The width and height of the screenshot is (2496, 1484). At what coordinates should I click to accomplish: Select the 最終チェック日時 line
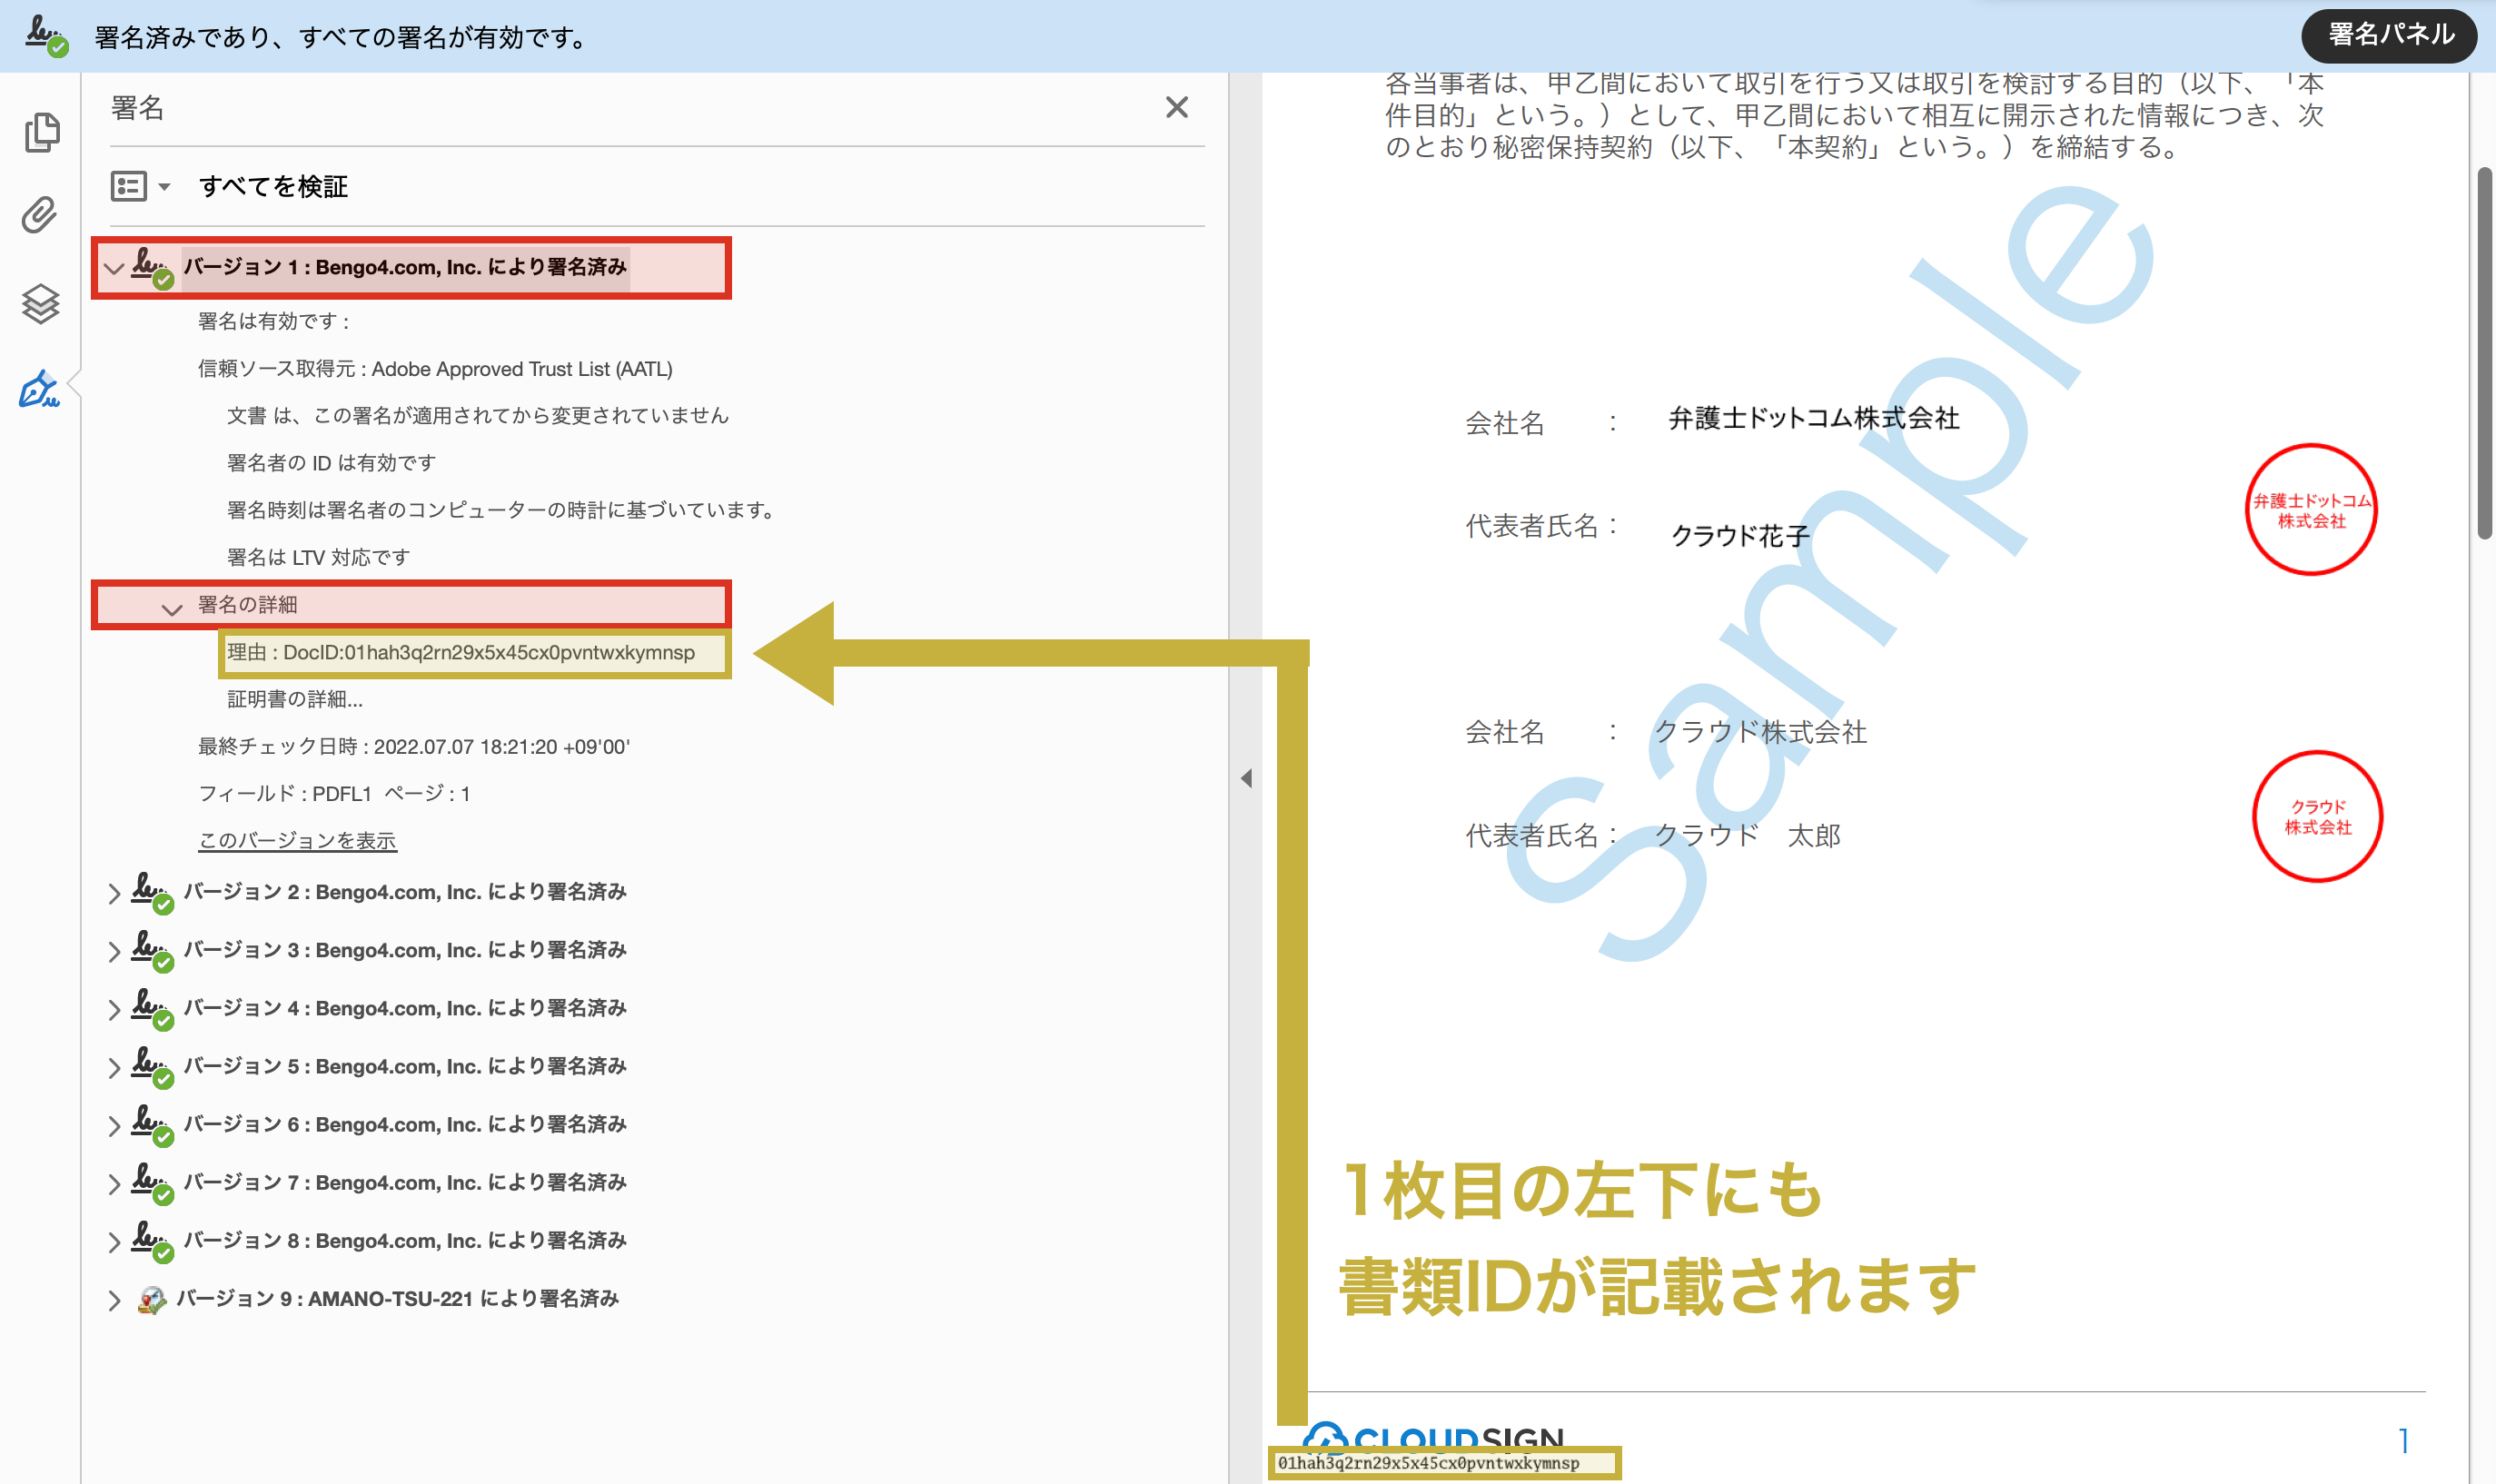(414, 746)
